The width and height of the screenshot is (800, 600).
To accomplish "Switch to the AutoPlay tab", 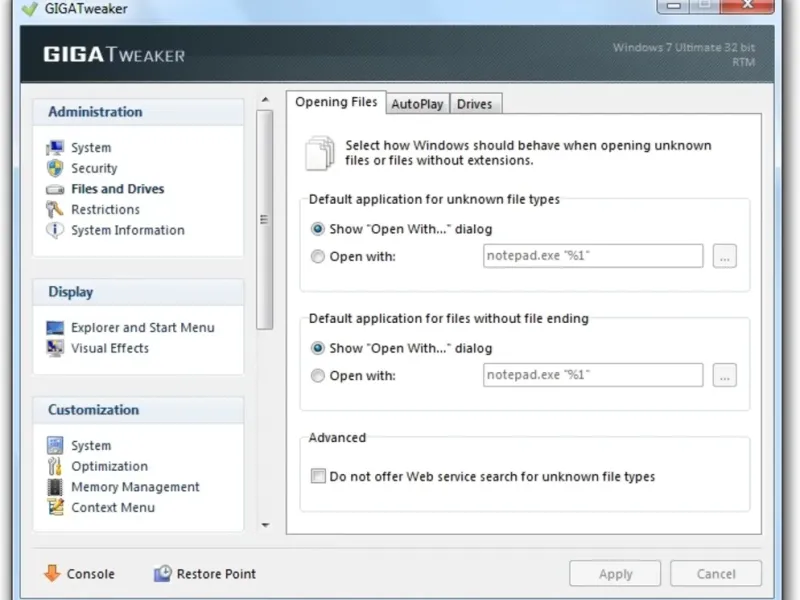I will coord(417,104).
